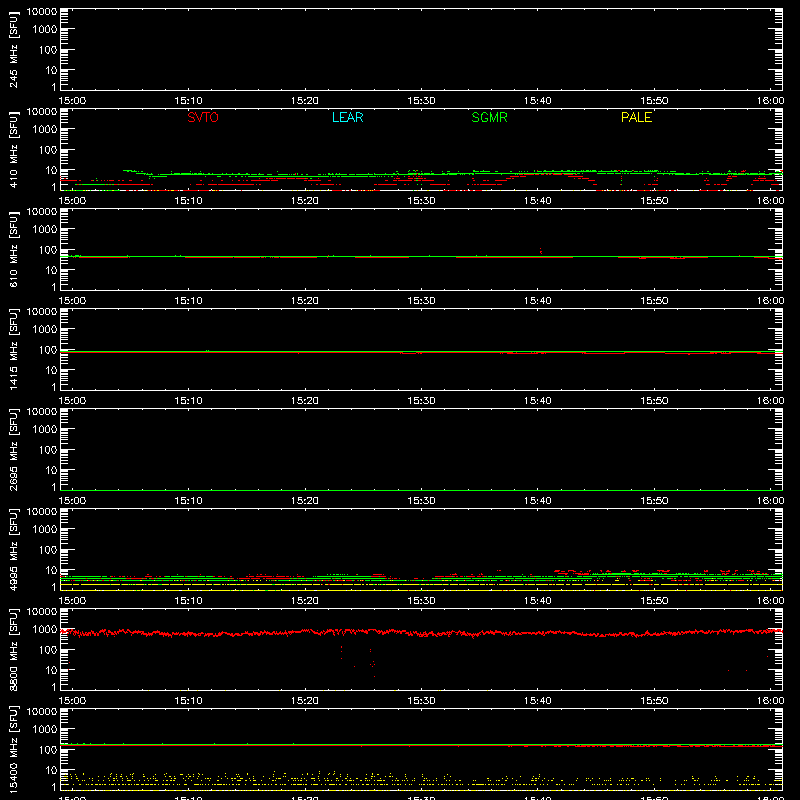Click the noisy red trace in 8800 MHz plot
The width and height of the screenshot is (800, 800).
pos(421,633)
